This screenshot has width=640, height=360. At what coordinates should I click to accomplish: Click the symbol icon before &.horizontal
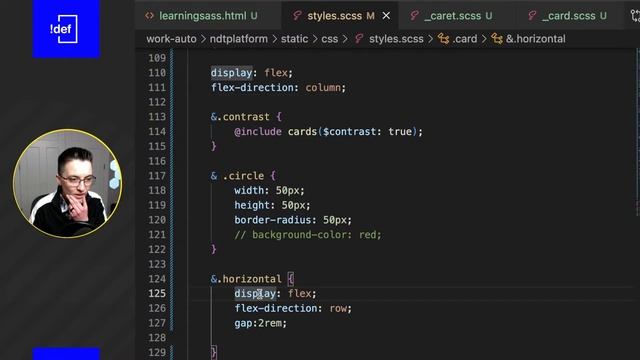coord(497,39)
